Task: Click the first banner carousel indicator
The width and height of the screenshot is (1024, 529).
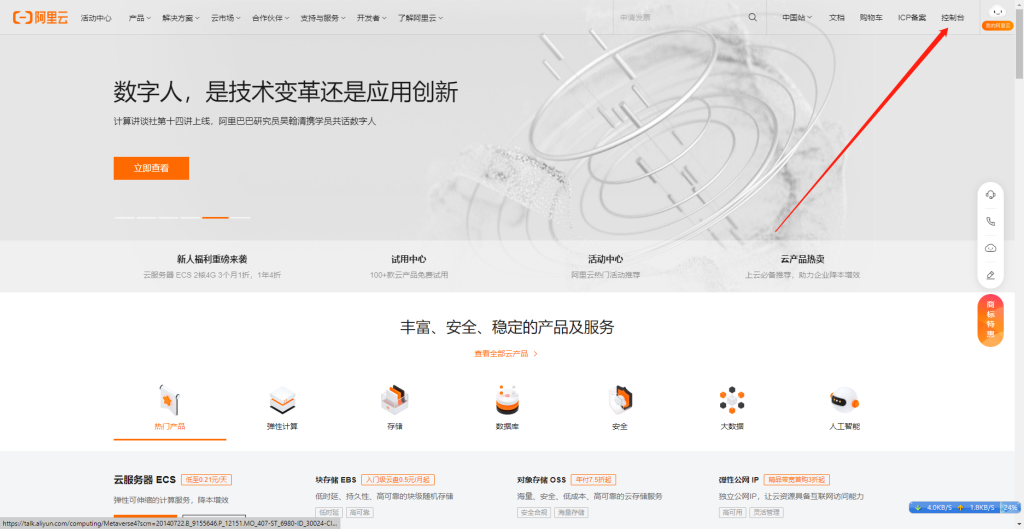Action: [x=125, y=217]
